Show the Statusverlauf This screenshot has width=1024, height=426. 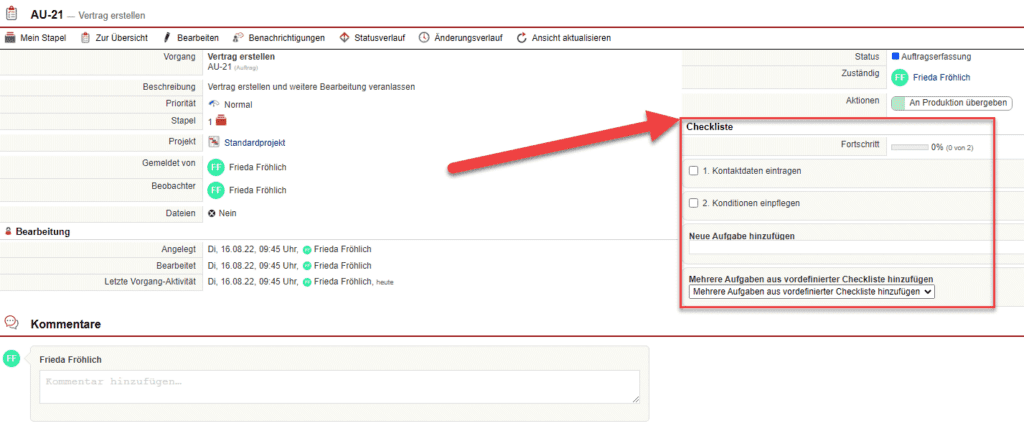pyautogui.click(x=372, y=38)
